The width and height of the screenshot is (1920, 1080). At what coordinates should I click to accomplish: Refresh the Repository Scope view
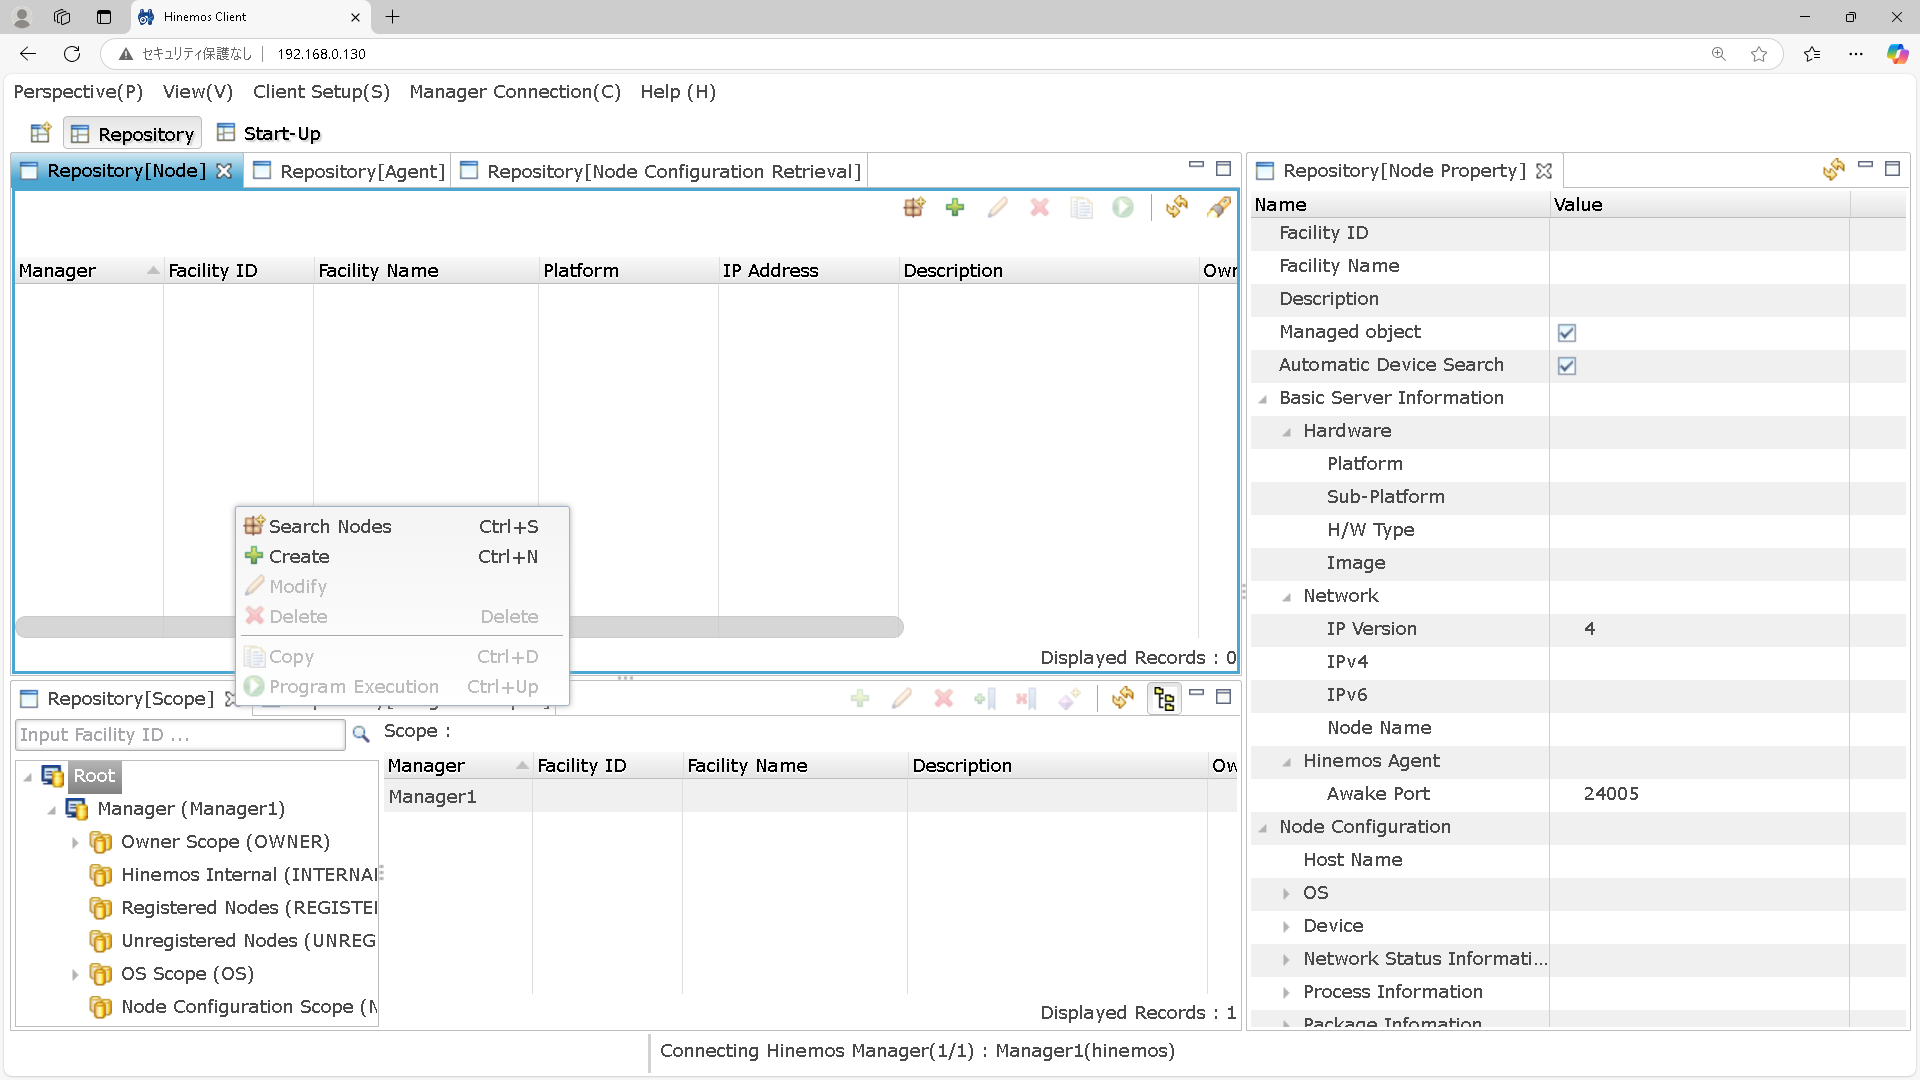point(1122,698)
